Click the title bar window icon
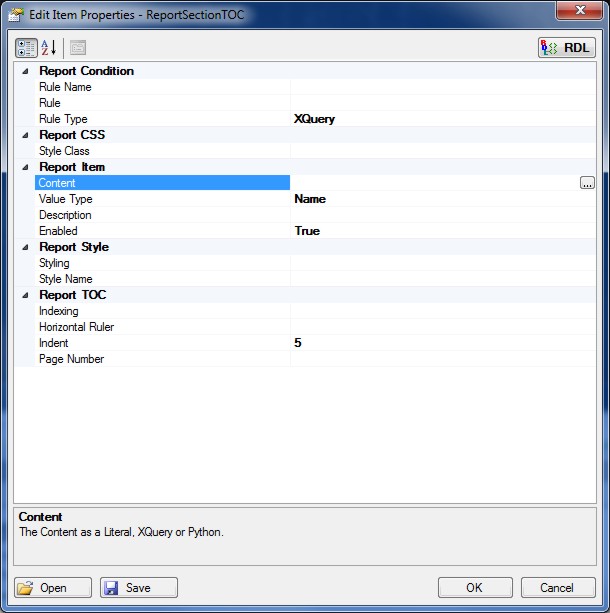610x613 pixels. (x=16, y=15)
